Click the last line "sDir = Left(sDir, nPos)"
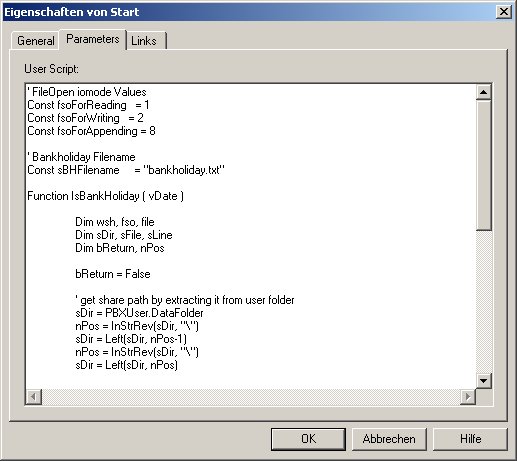The width and height of the screenshot is (517, 461). (127, 365)
